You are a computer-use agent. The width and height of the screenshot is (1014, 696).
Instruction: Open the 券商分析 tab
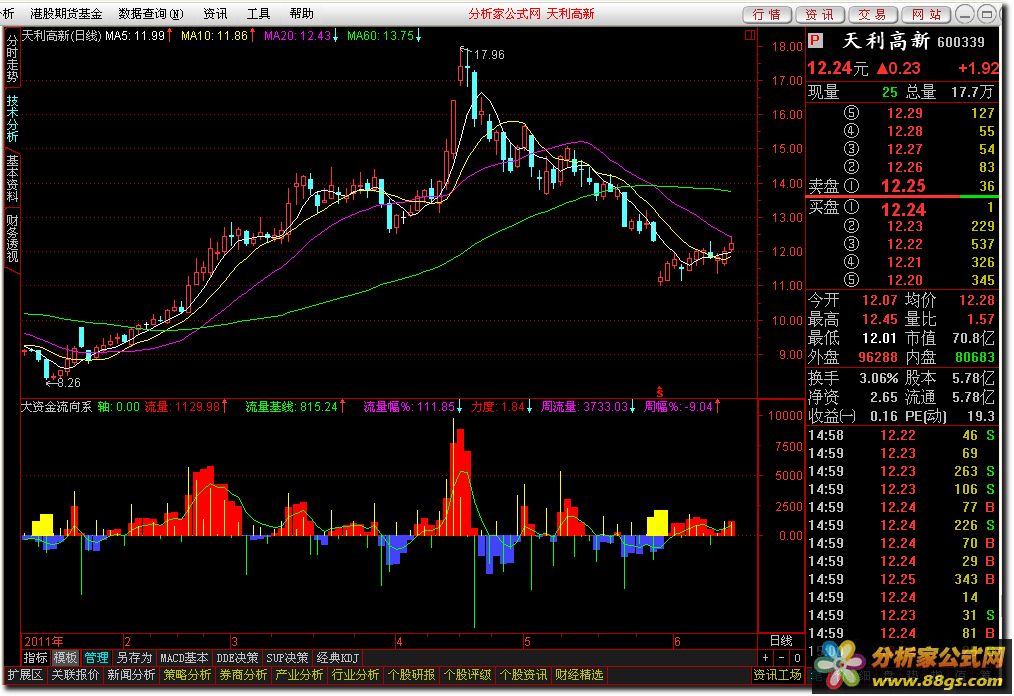(243, 675)
